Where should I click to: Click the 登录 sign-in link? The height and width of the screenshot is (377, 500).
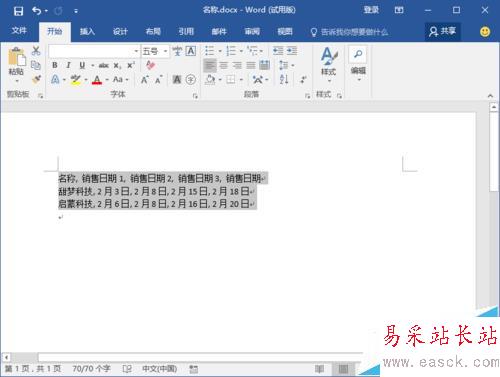pyautogui.click(x=371, y=10)
